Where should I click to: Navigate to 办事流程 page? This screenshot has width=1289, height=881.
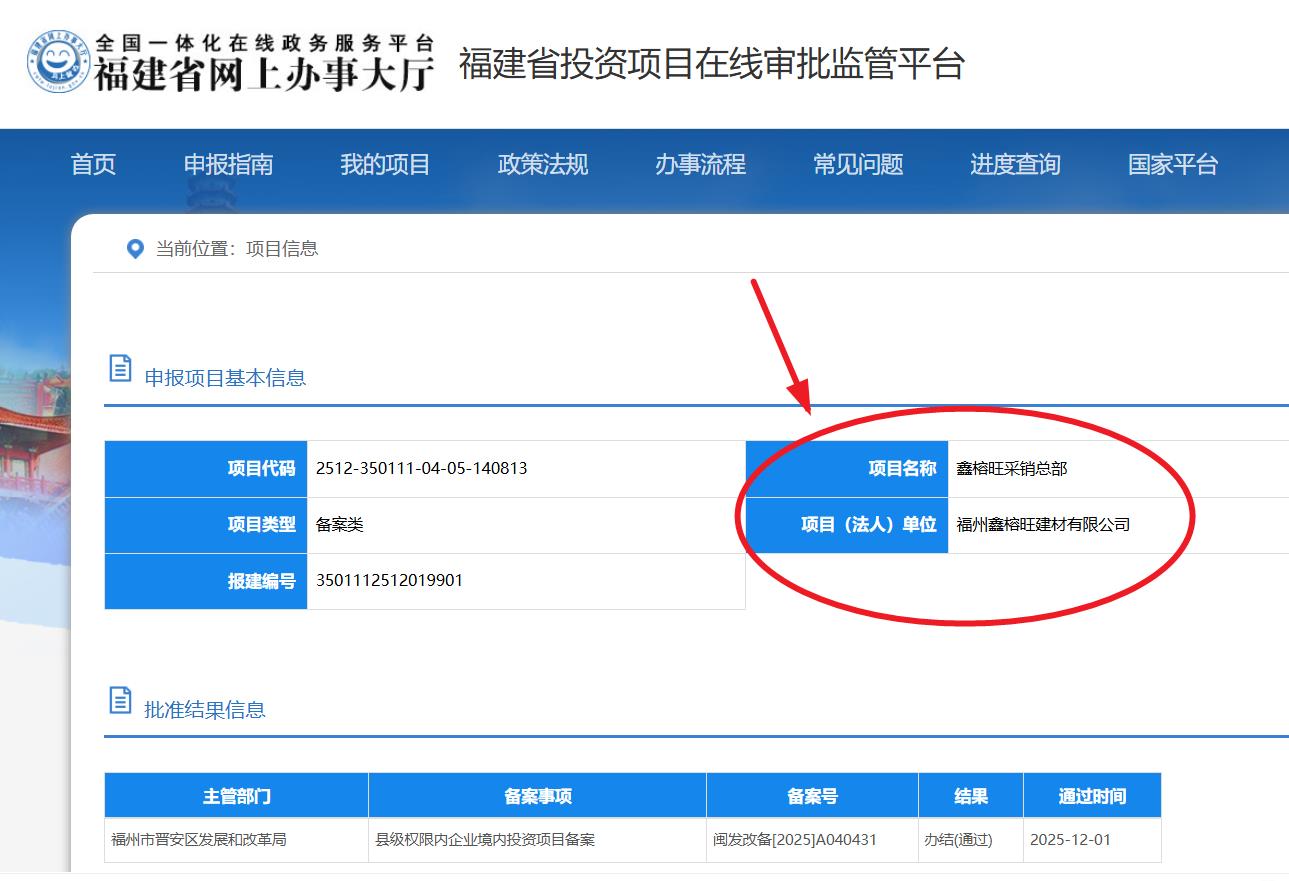(700, 164)
